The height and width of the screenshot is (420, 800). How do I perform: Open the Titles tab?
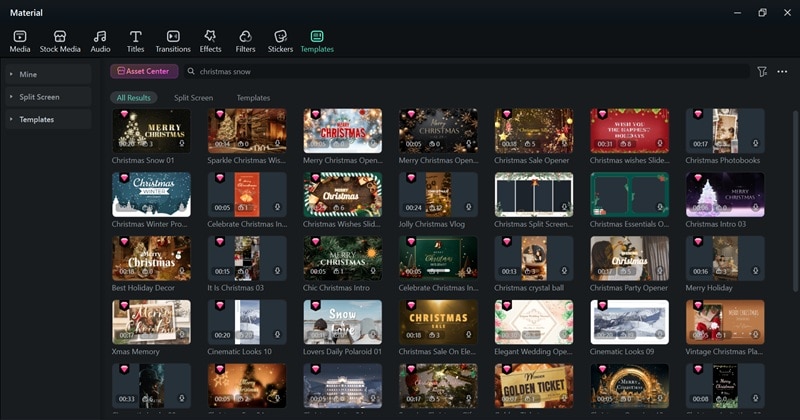[x=135, y=42]
